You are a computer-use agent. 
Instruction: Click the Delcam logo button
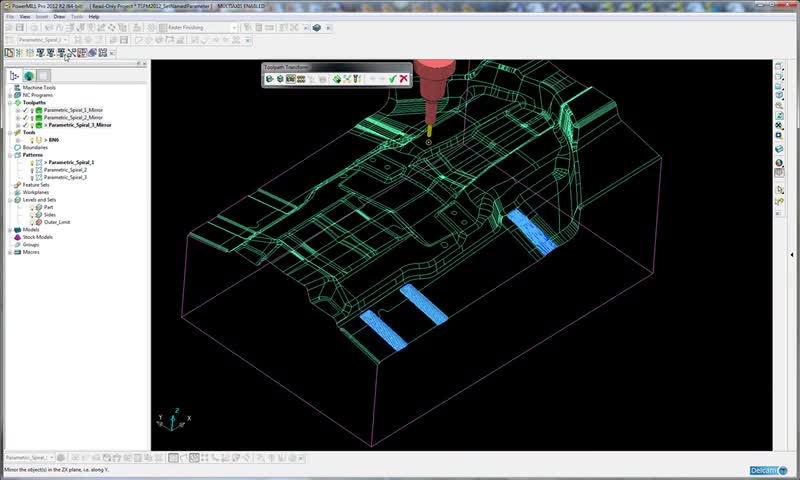point(769,470)
